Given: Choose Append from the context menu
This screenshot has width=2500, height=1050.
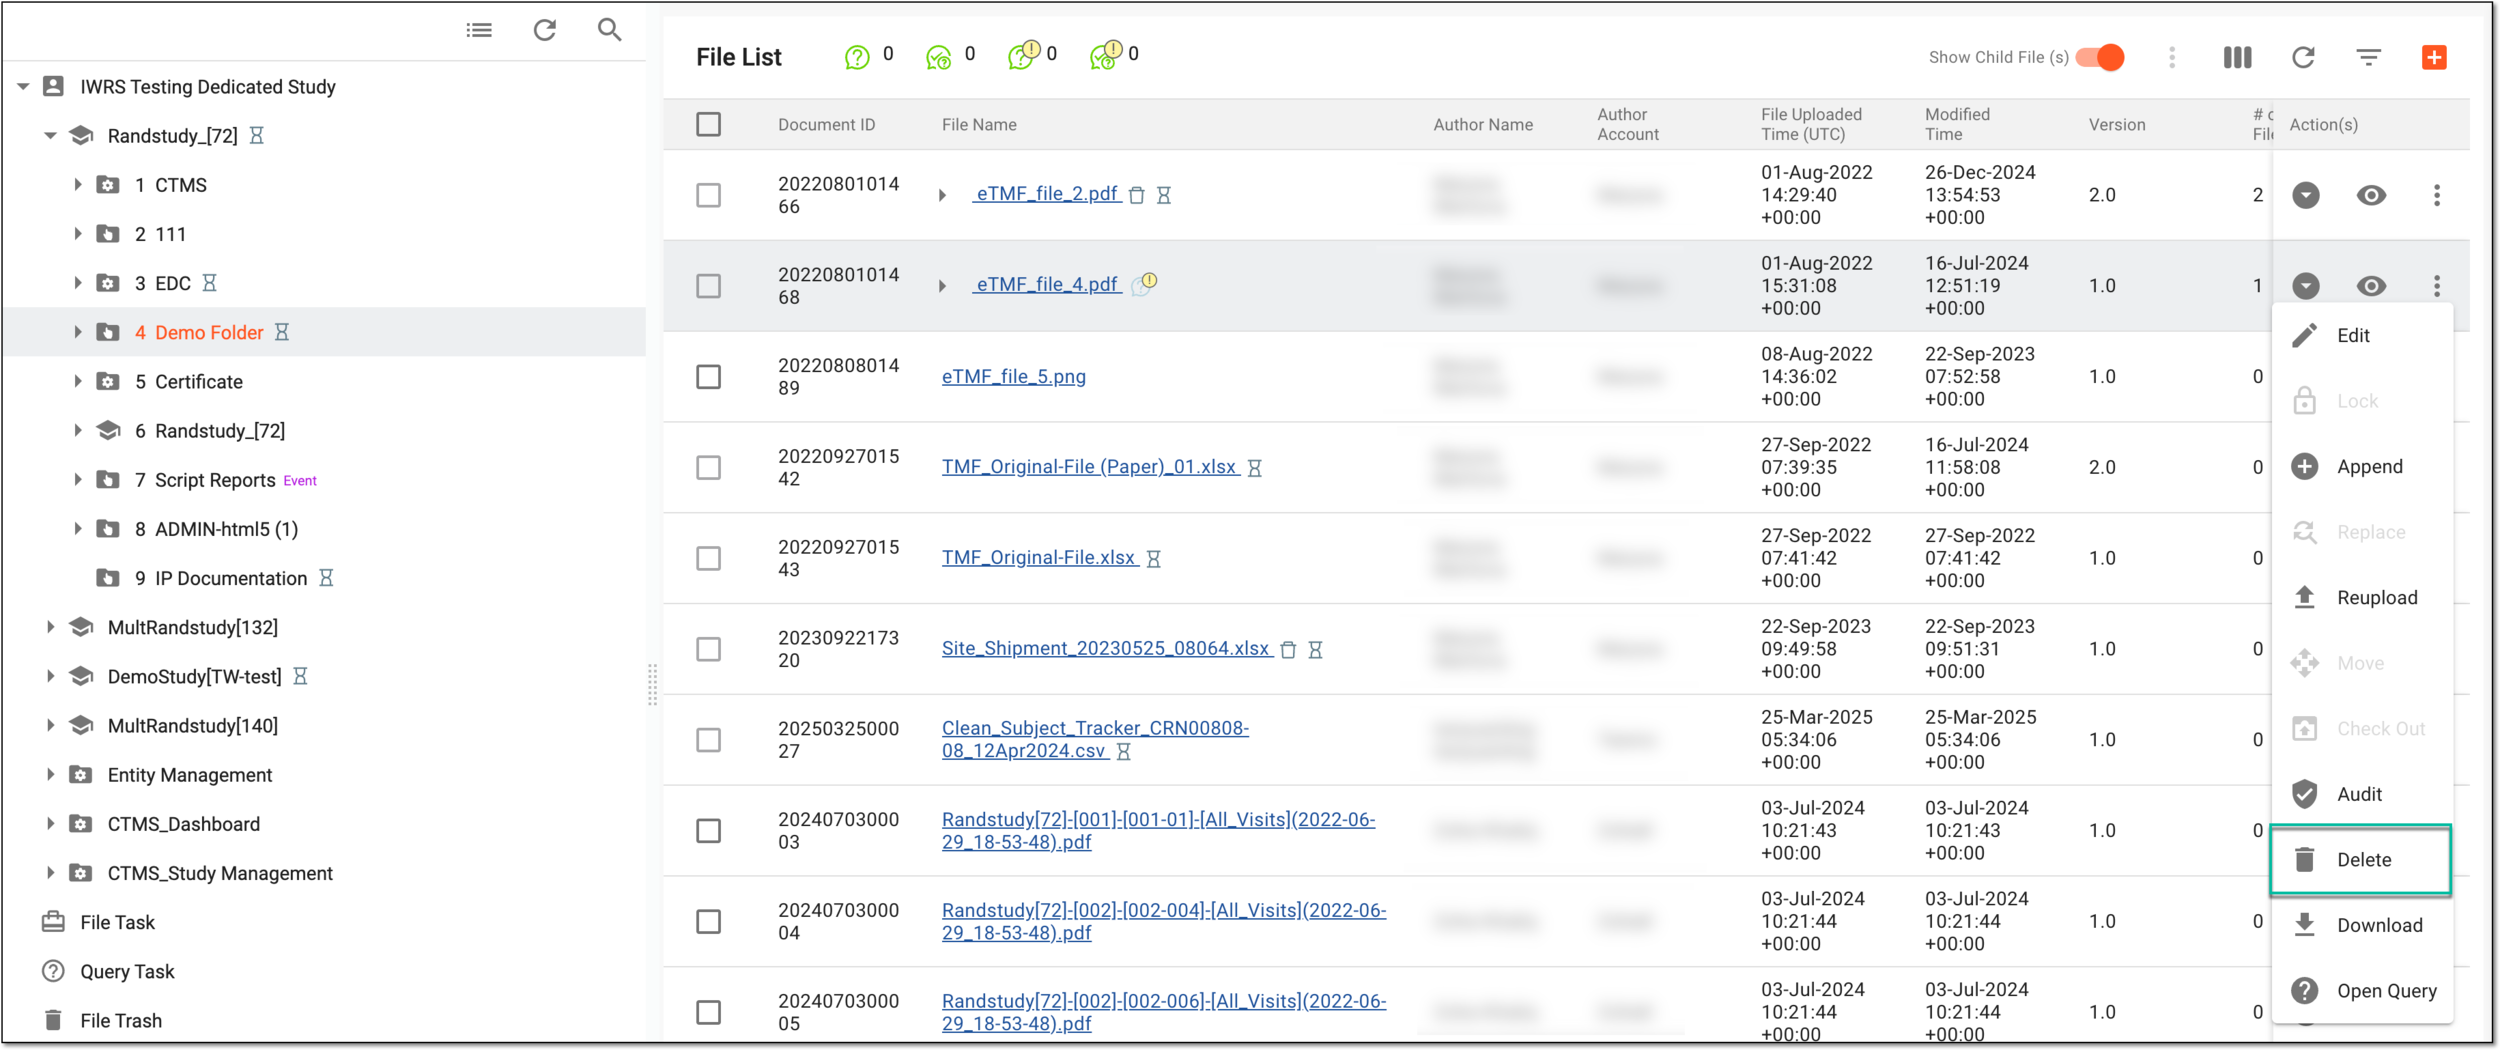Looking at the screenshot, I should 2362,466.
